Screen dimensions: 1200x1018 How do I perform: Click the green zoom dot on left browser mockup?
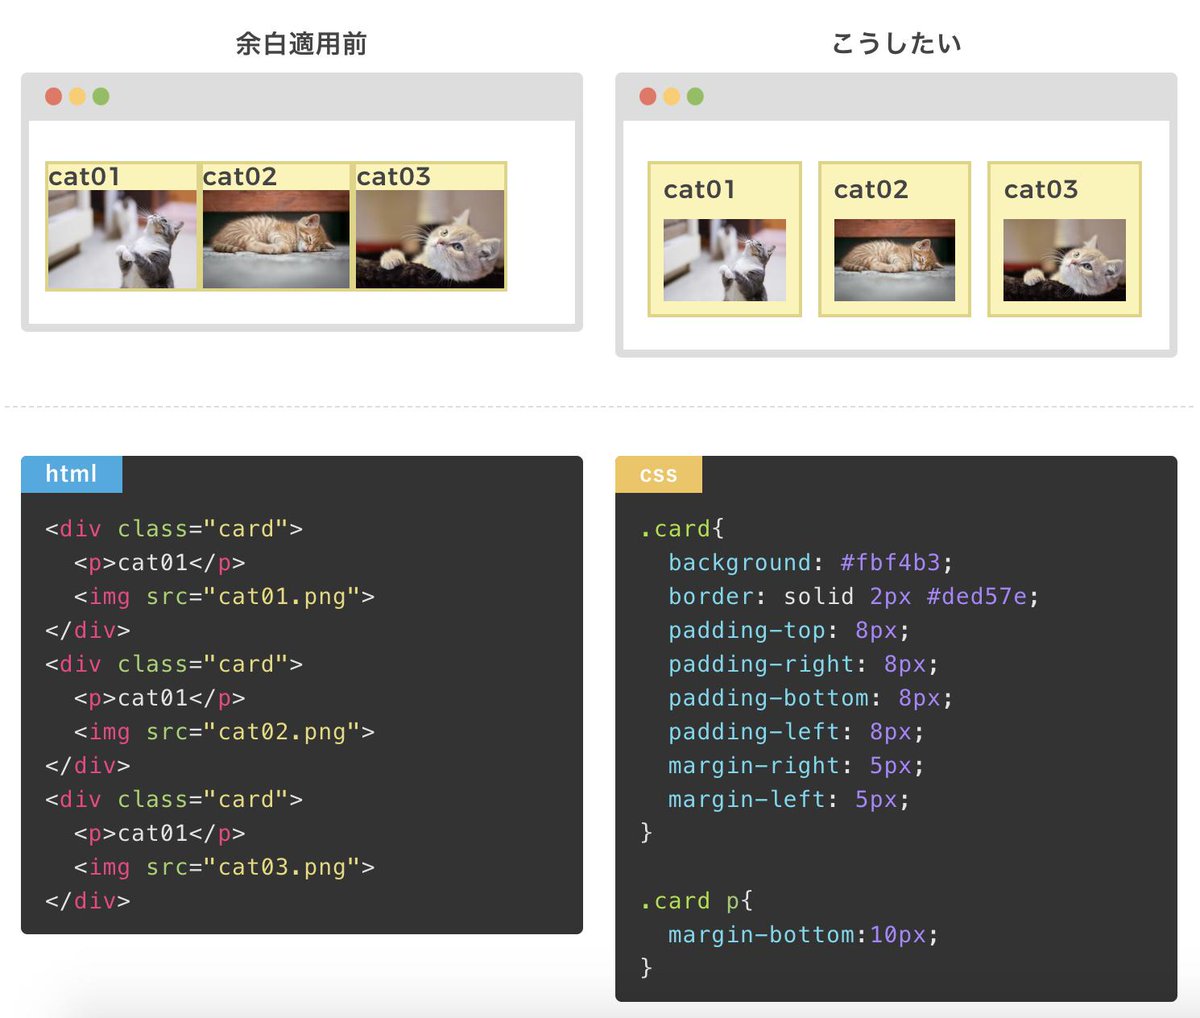click(x=99, y=96)
